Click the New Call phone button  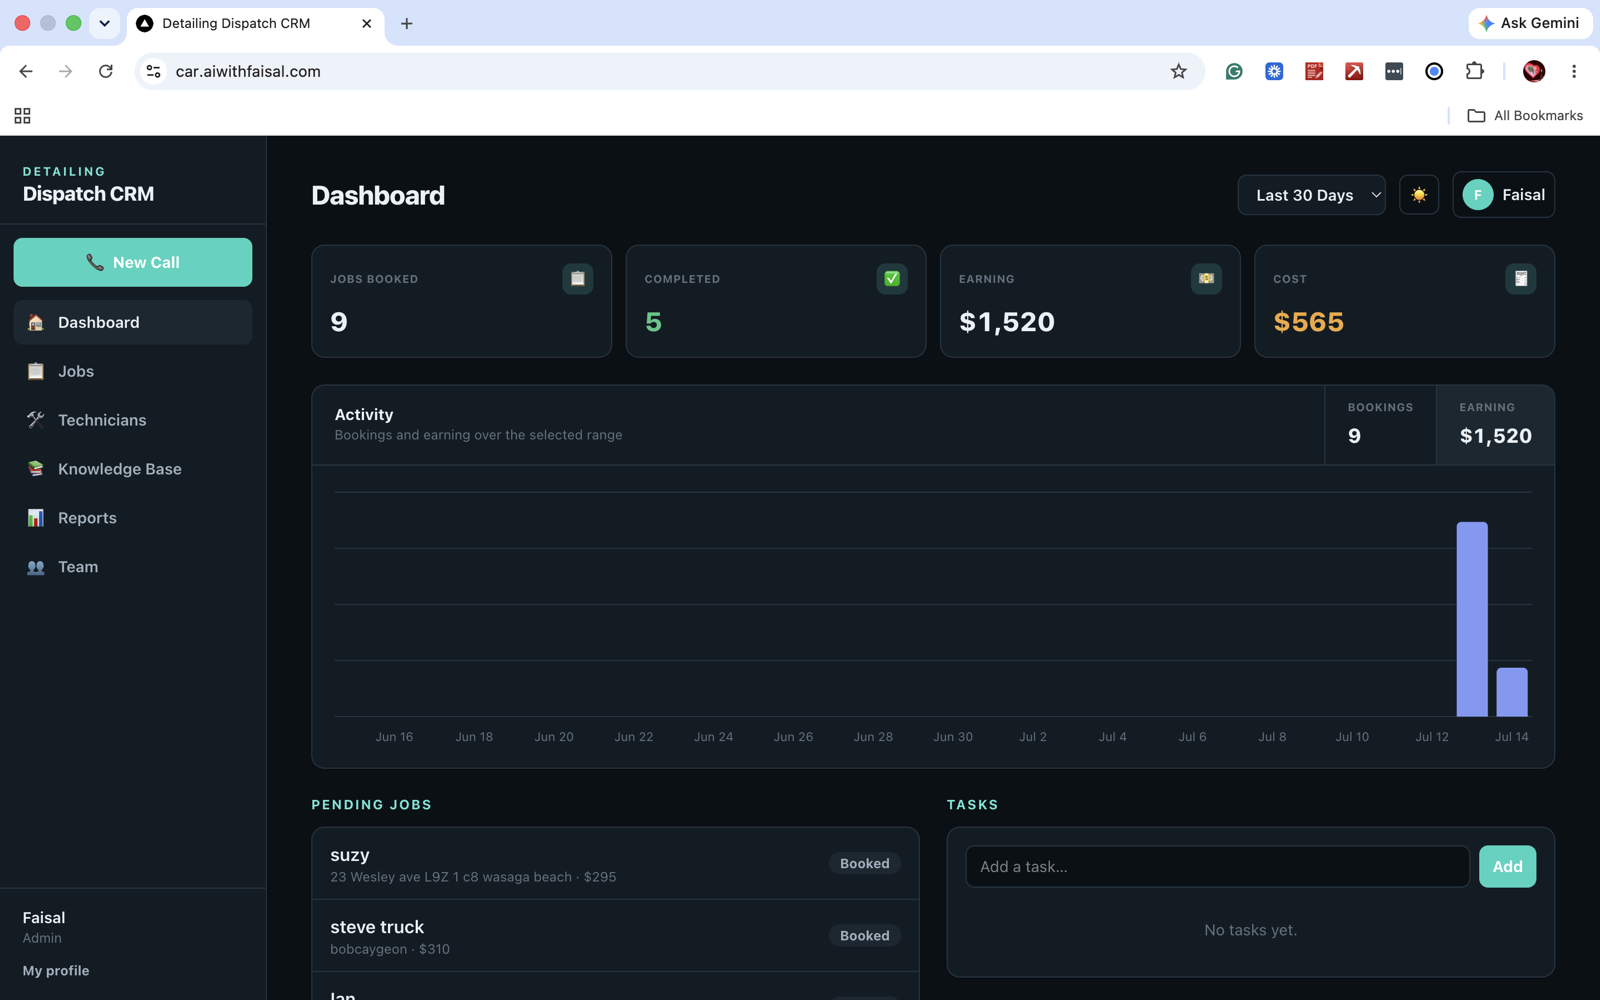(133, 262)
